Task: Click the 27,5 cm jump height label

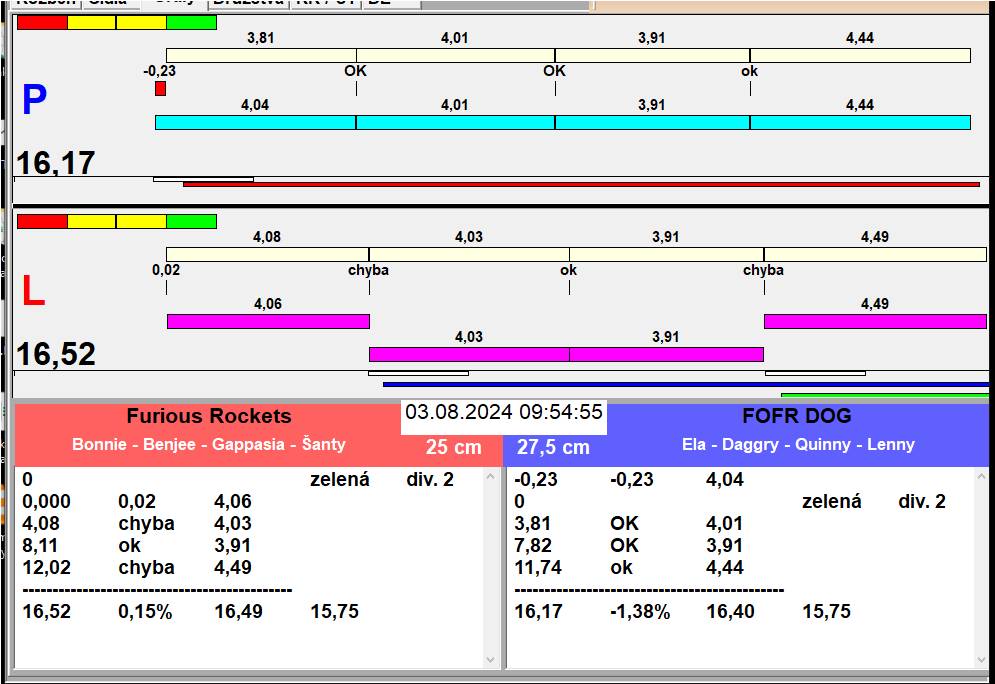Action: tap(553, 447)
